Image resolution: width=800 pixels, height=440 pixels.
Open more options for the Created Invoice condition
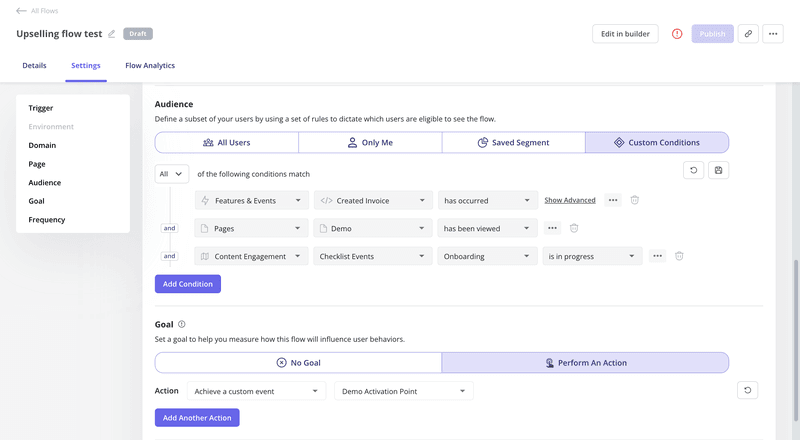point(612,200)
